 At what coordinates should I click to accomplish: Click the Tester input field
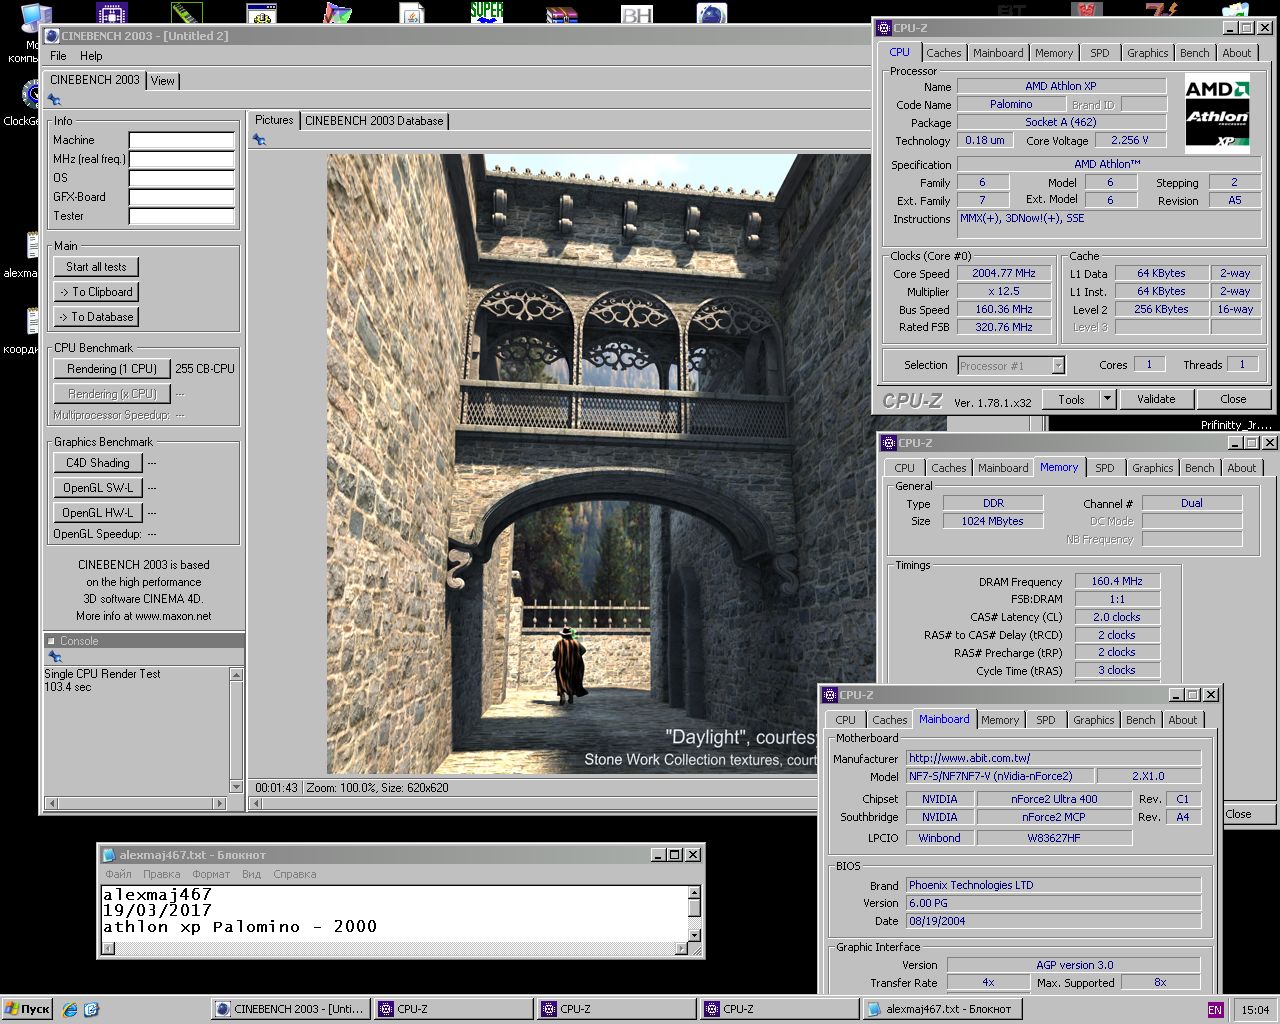(x=182, y=216)
